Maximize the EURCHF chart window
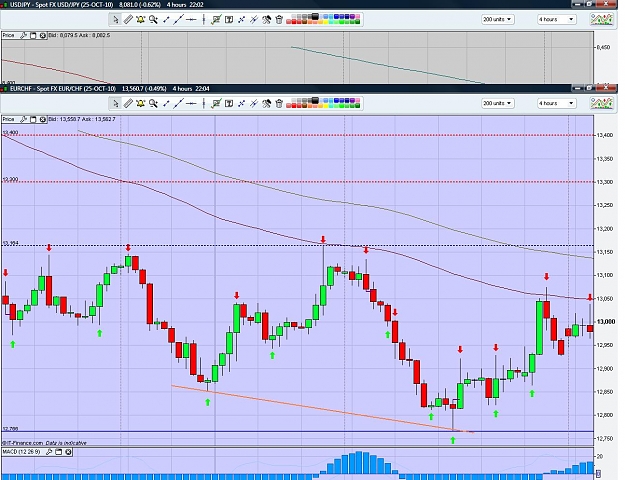 tap(590, 88)
